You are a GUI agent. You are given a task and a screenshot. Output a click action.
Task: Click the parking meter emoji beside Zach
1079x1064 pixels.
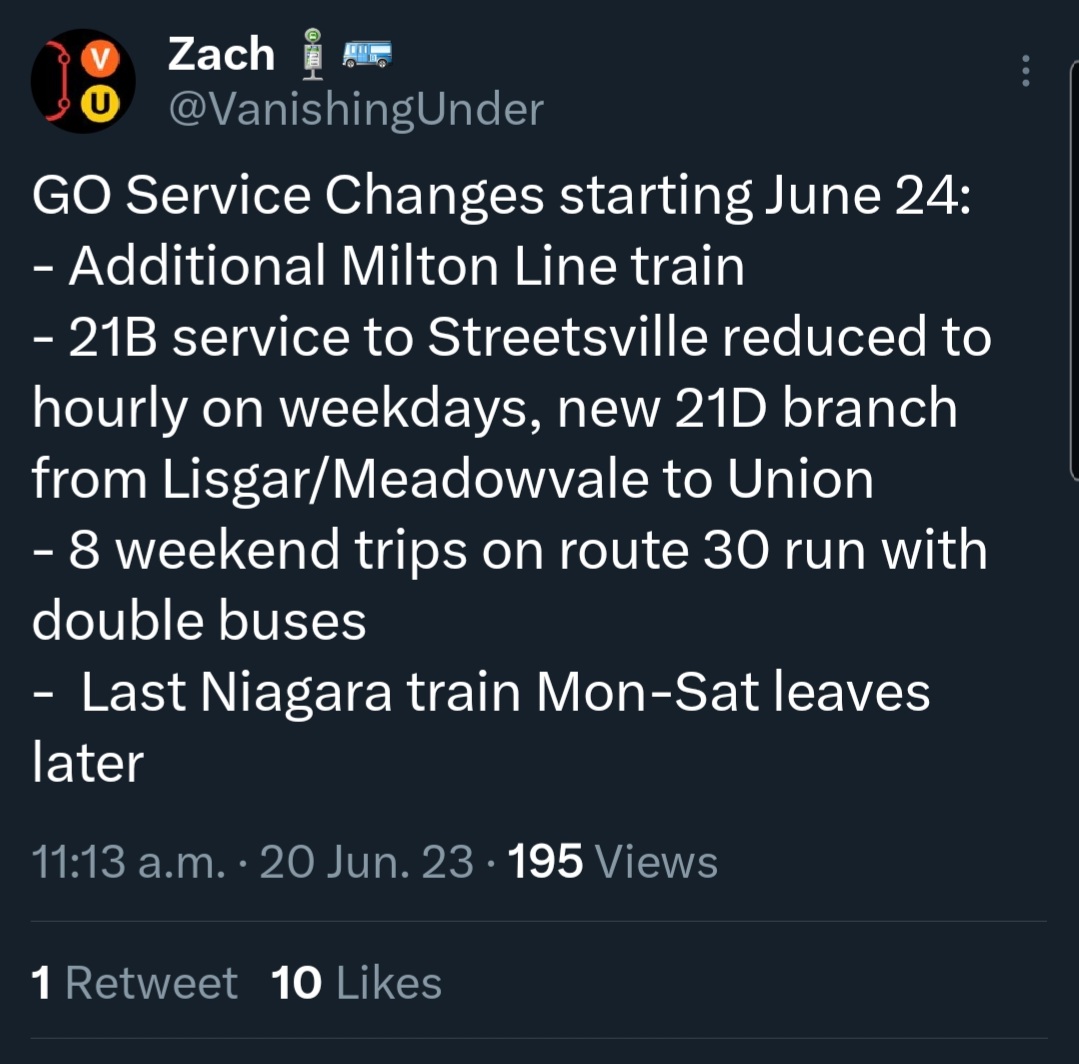pyautogui.click(x=315, y=53)
